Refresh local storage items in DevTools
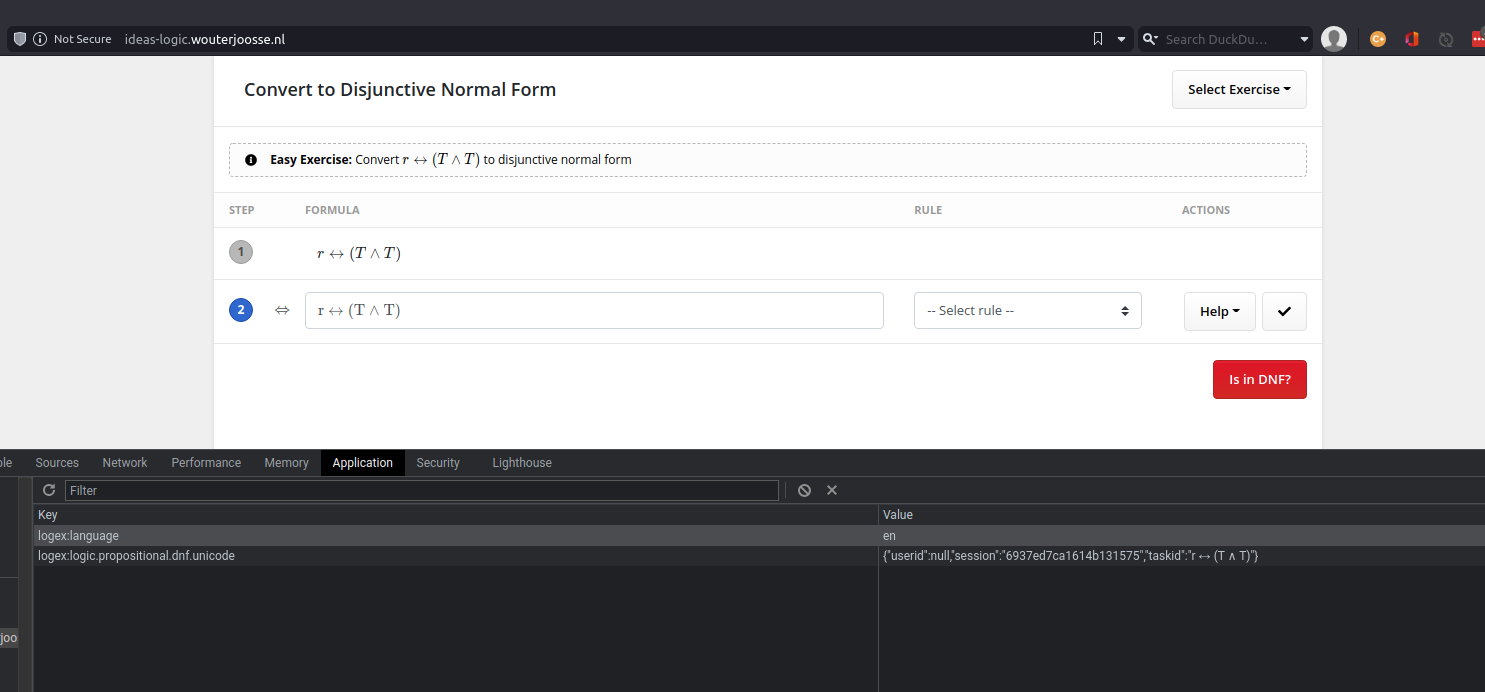The width and height of the screenshot is (1485, 692). [48, 490]
